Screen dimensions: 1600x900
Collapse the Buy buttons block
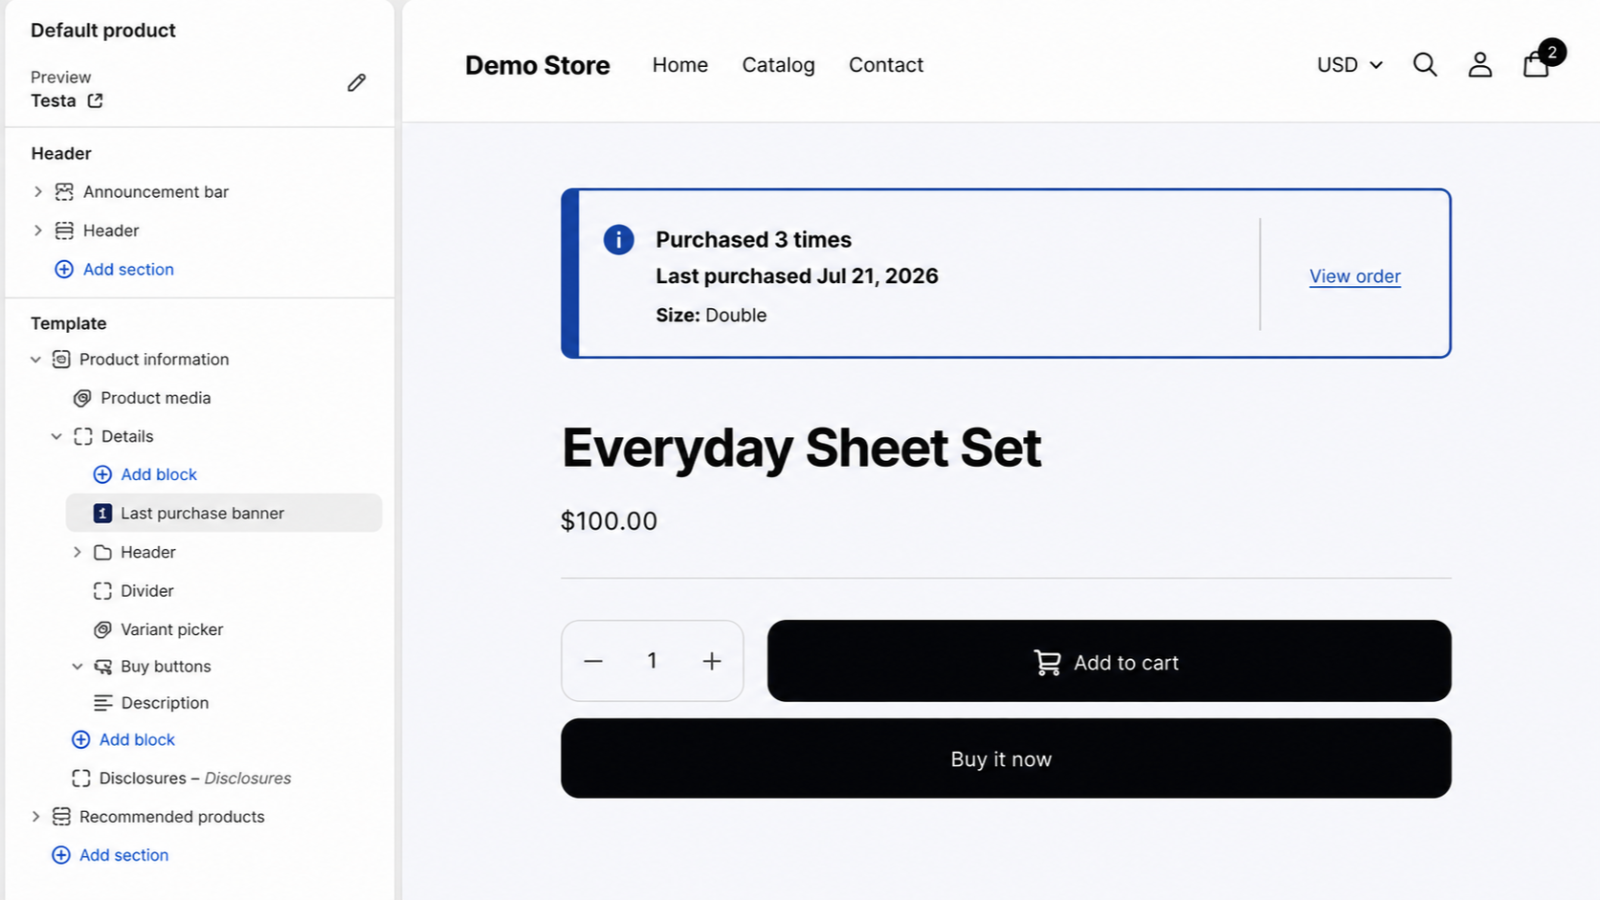[77, 667]
